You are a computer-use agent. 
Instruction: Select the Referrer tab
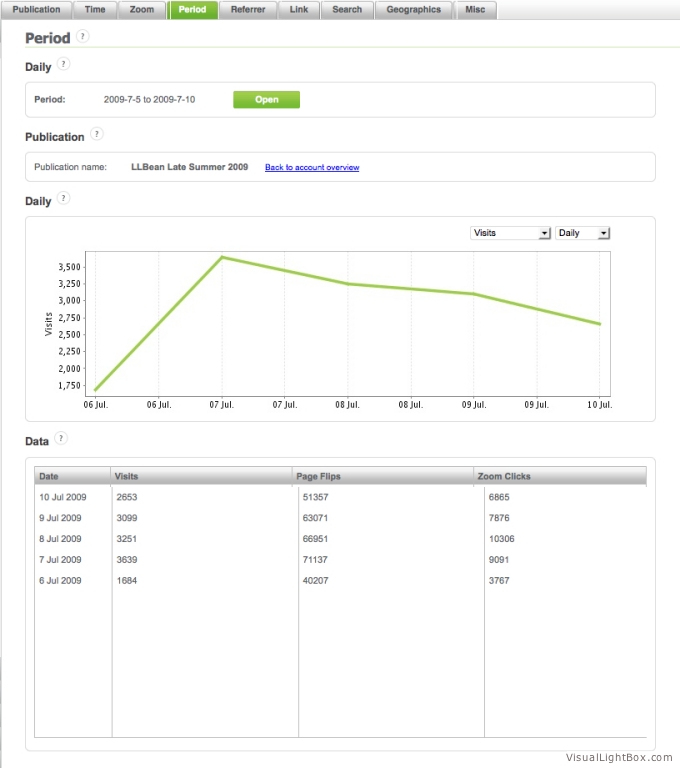click(248, 10)
